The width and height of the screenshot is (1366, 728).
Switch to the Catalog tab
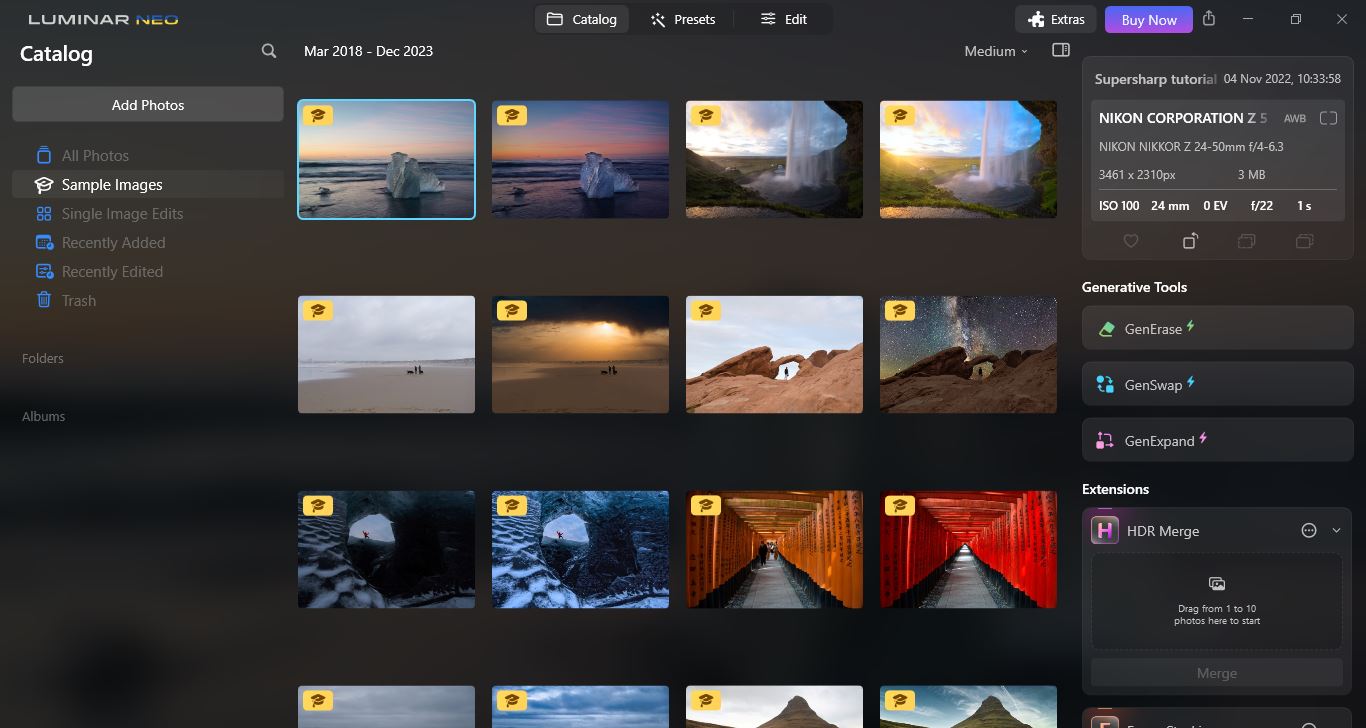coord(582,19)
